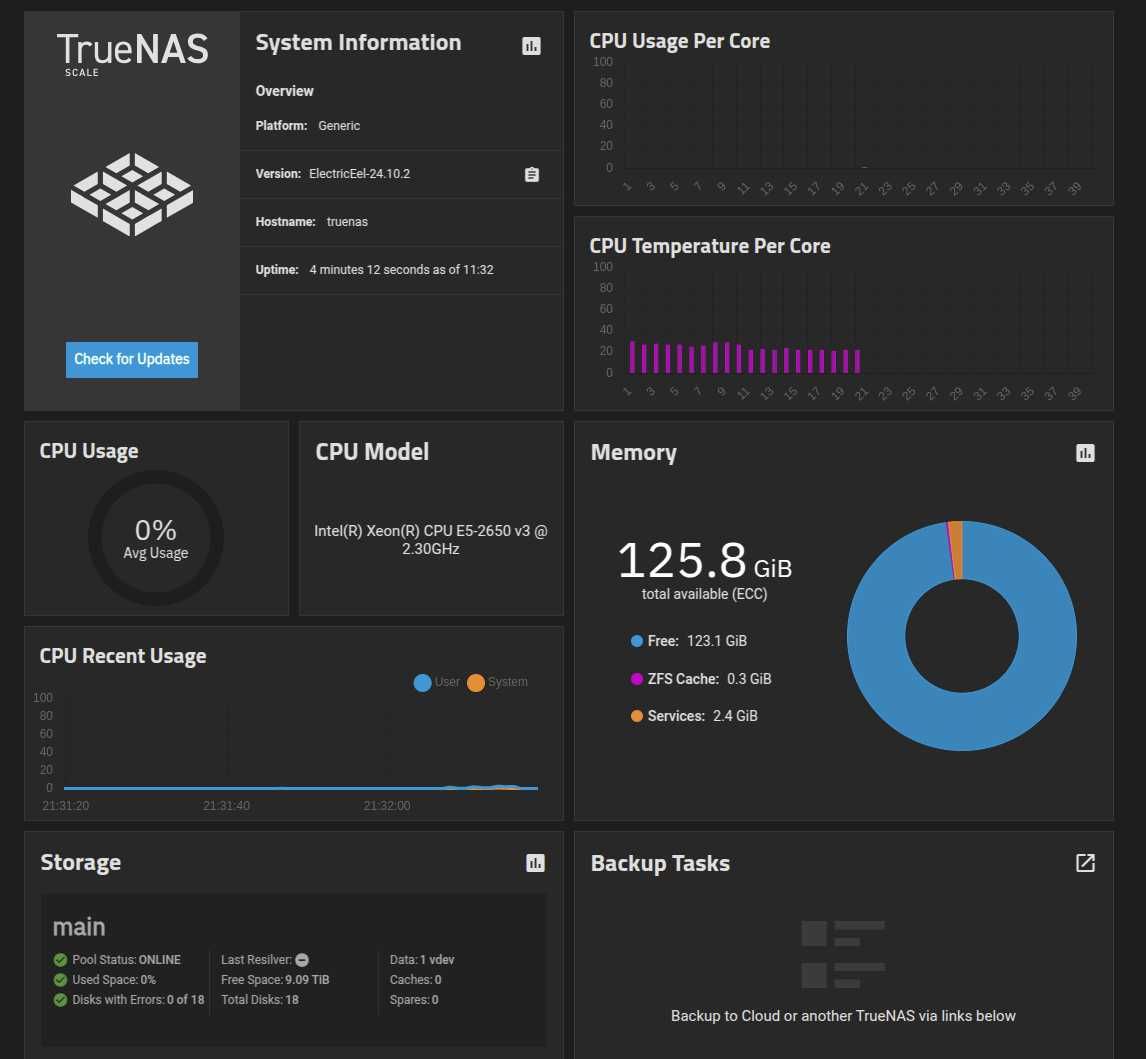Click the Overview heading
The height and width of the screenshot is (1059, 1146).
tap(284, 91)
